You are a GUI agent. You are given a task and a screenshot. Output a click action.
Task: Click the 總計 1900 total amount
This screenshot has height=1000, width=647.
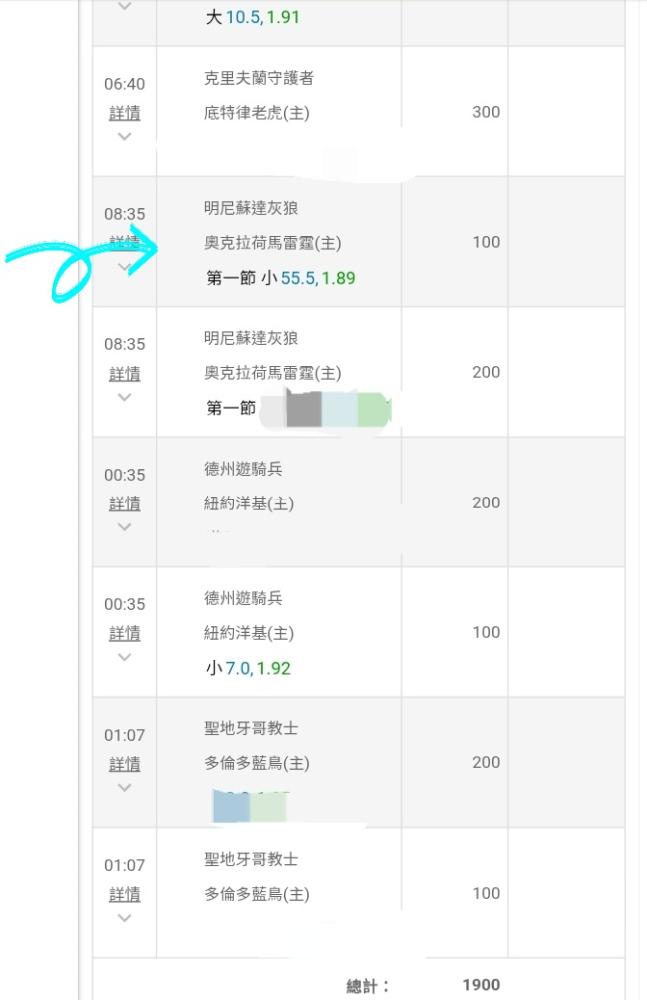(481, 985)
